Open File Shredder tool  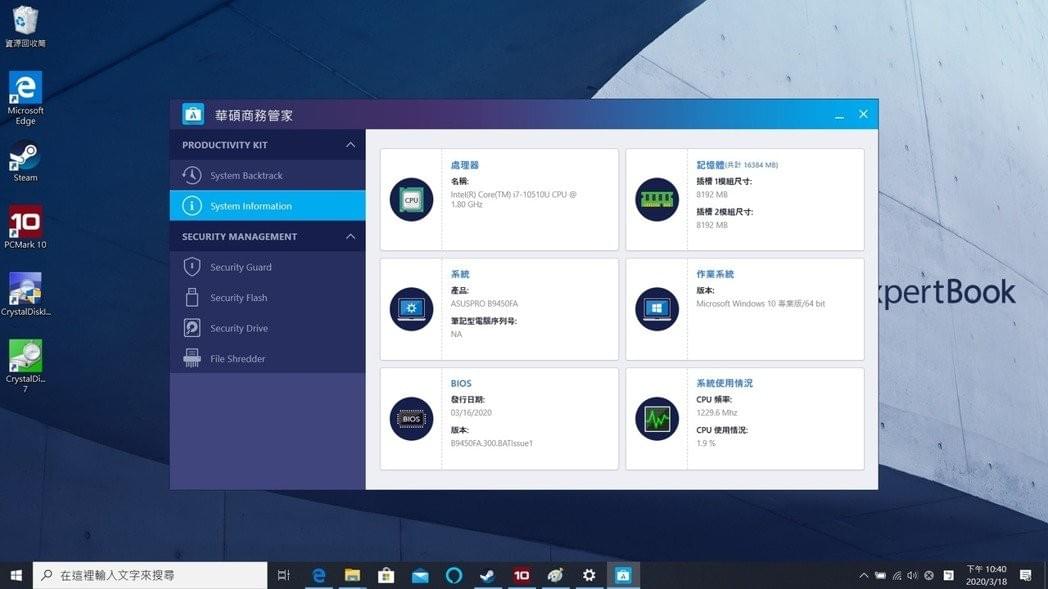(267, 358)
